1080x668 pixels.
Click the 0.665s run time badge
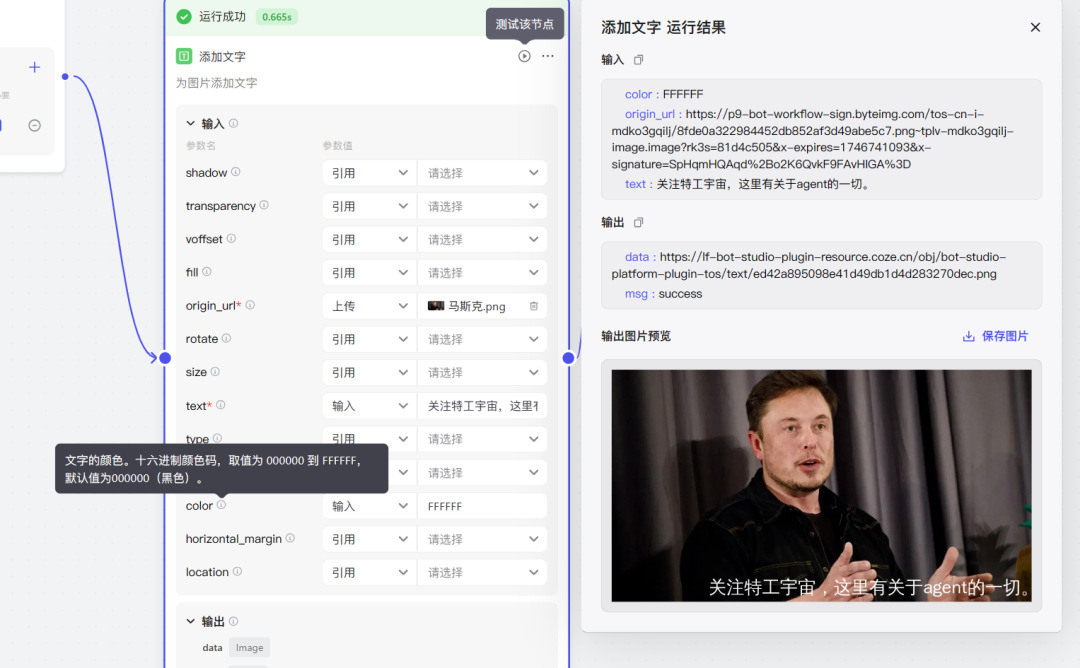coord(276,17)
